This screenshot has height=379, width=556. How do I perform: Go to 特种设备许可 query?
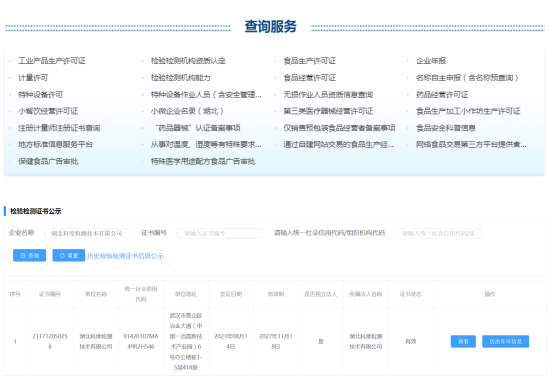(40, 95)
